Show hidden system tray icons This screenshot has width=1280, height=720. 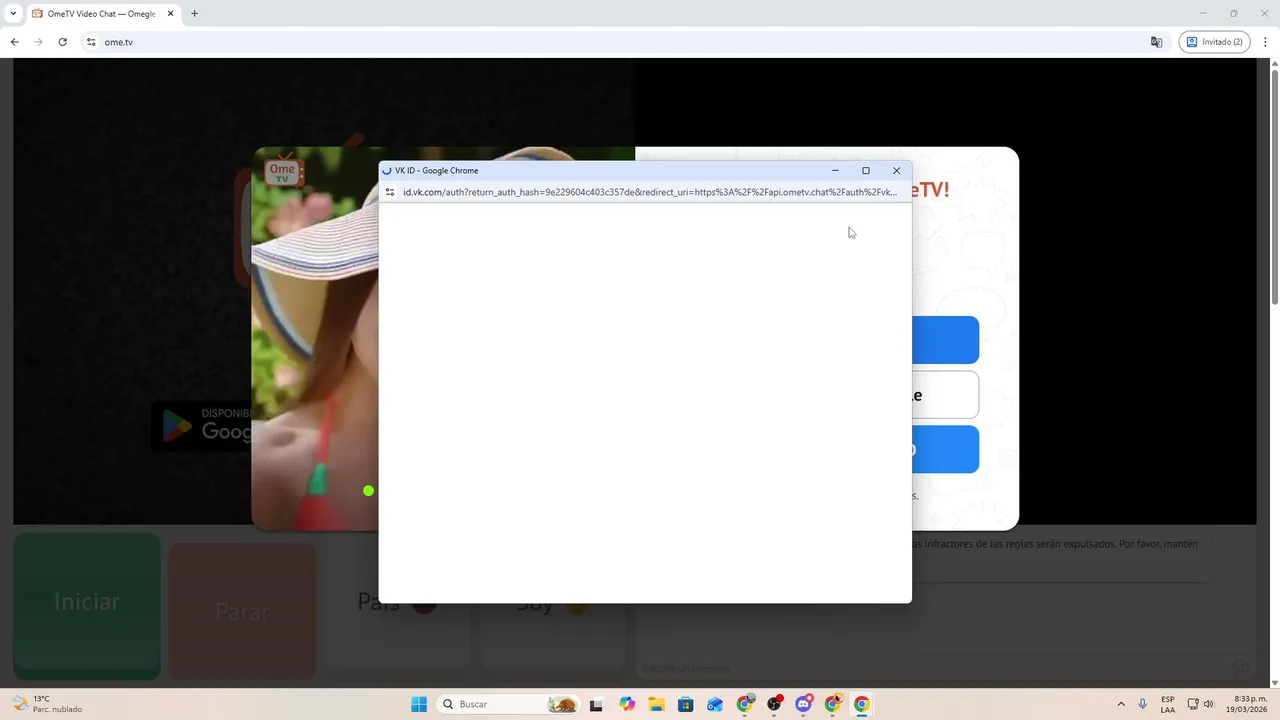[1121, 704]
